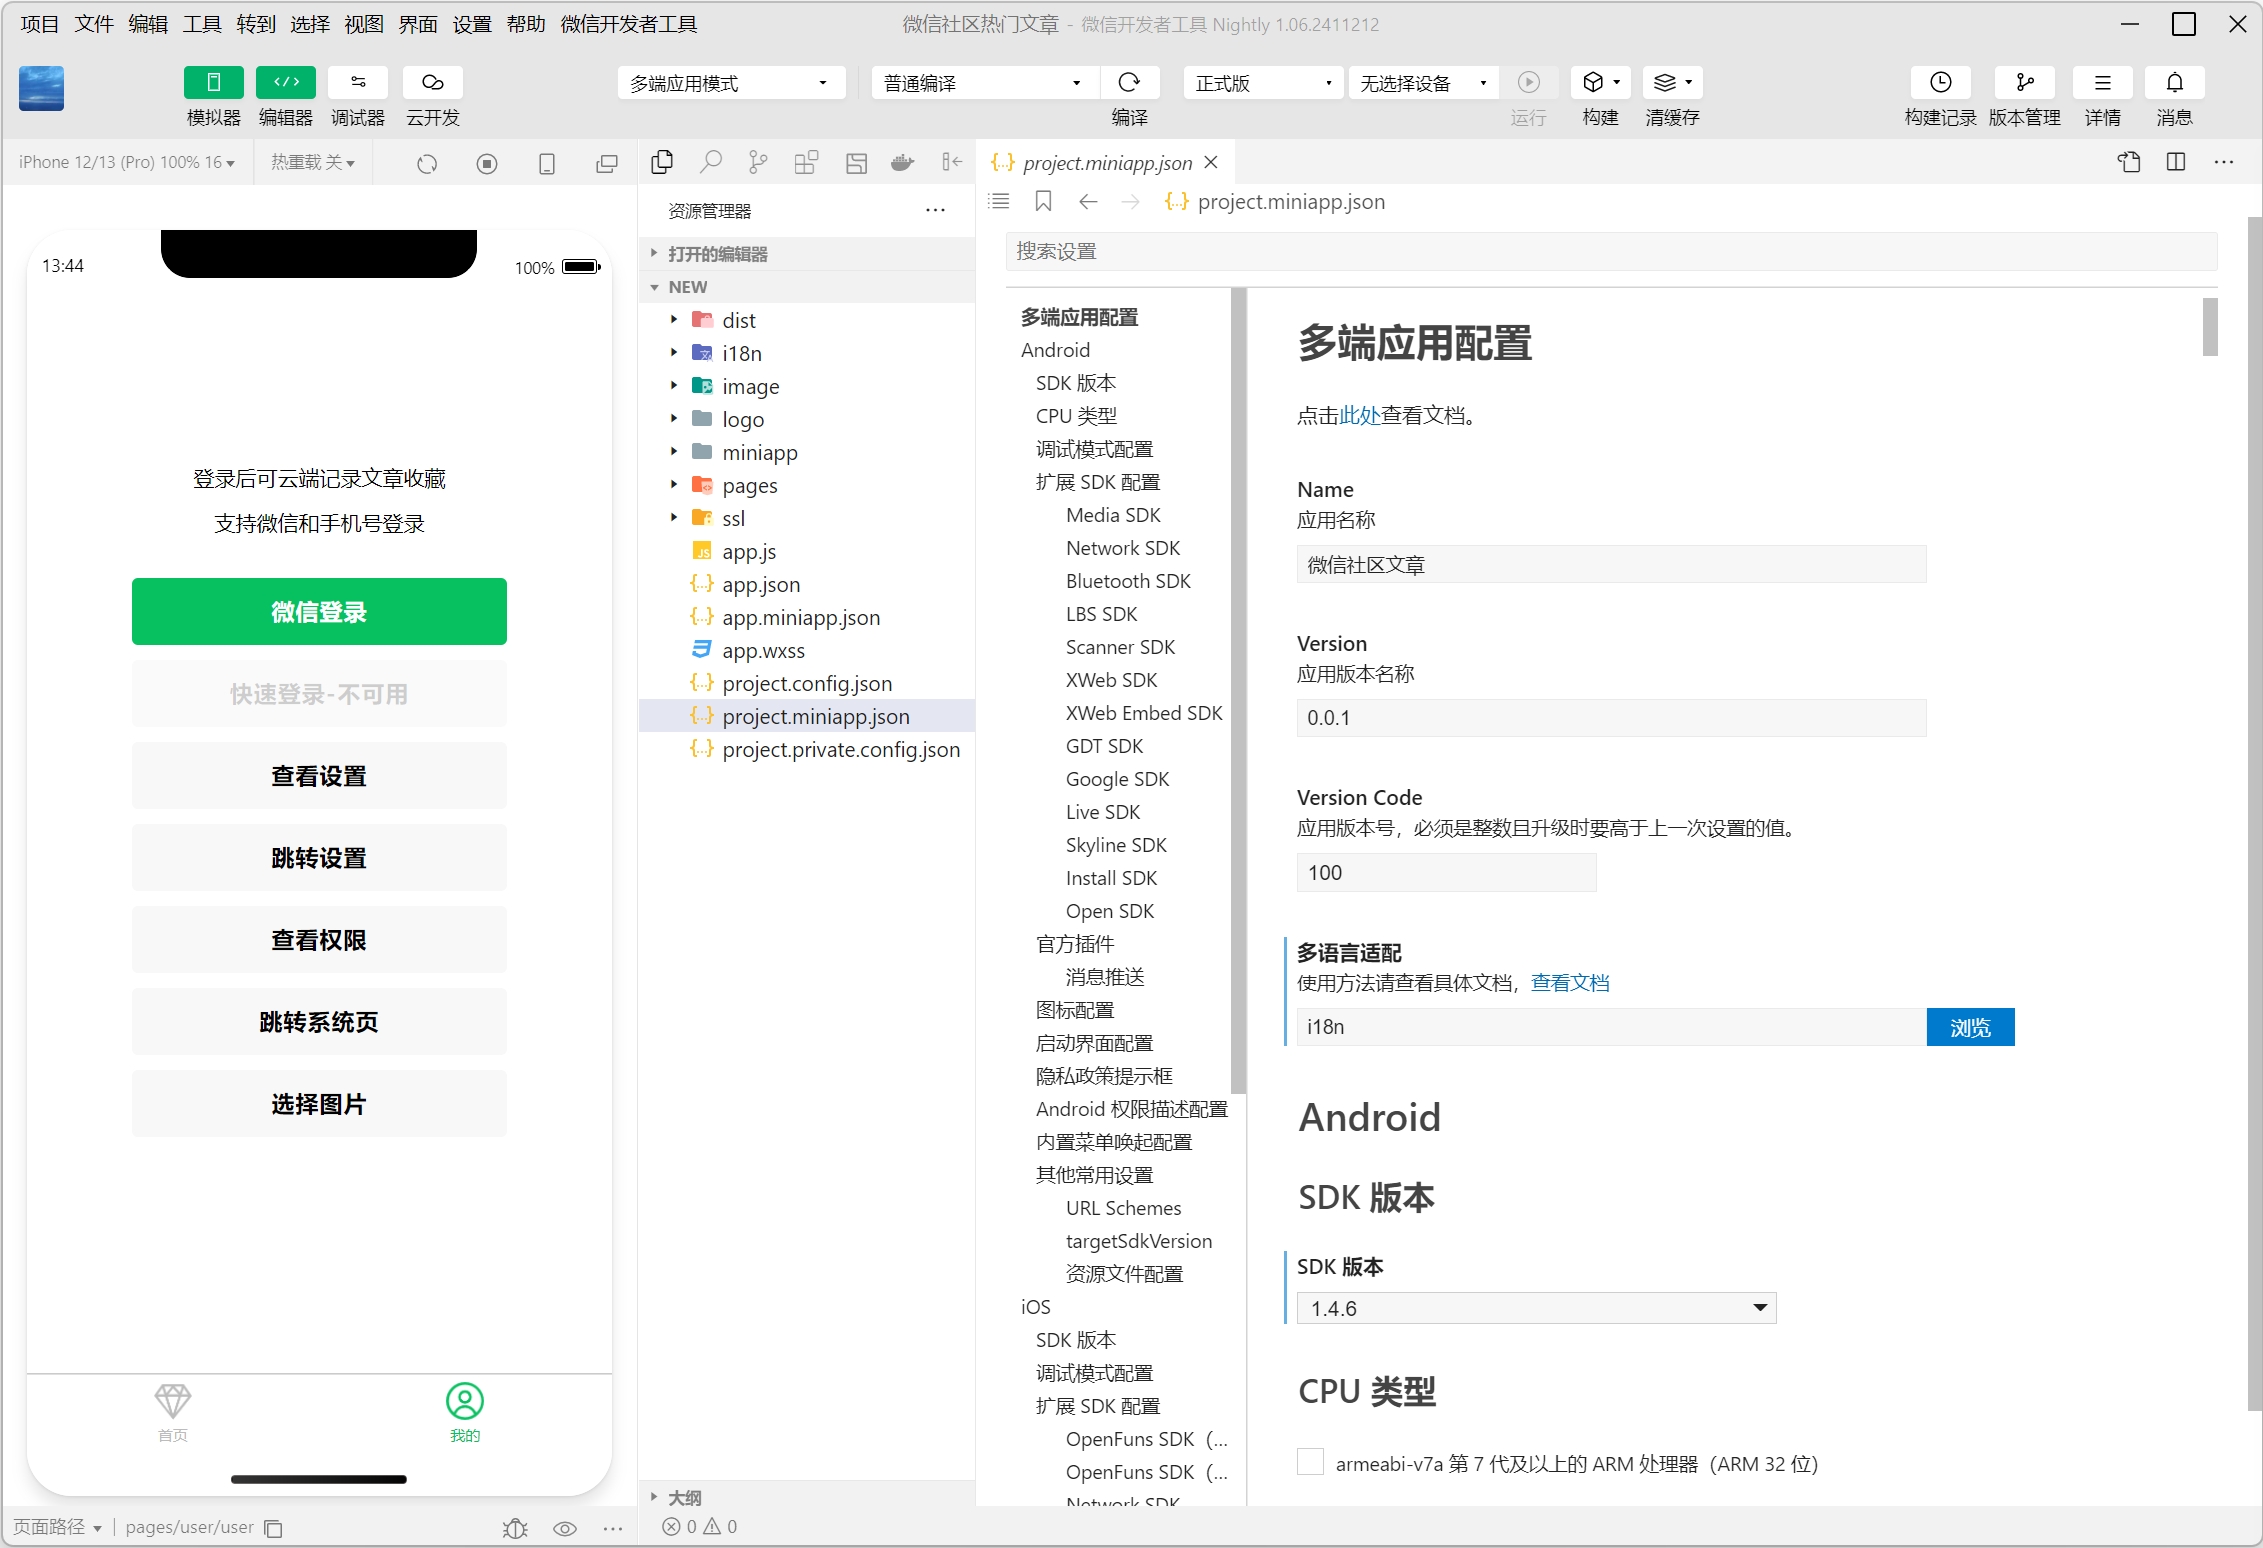Screen dimensions: 2263x1548
Task: Open the 设置 menu
Action: pos(472,24)
